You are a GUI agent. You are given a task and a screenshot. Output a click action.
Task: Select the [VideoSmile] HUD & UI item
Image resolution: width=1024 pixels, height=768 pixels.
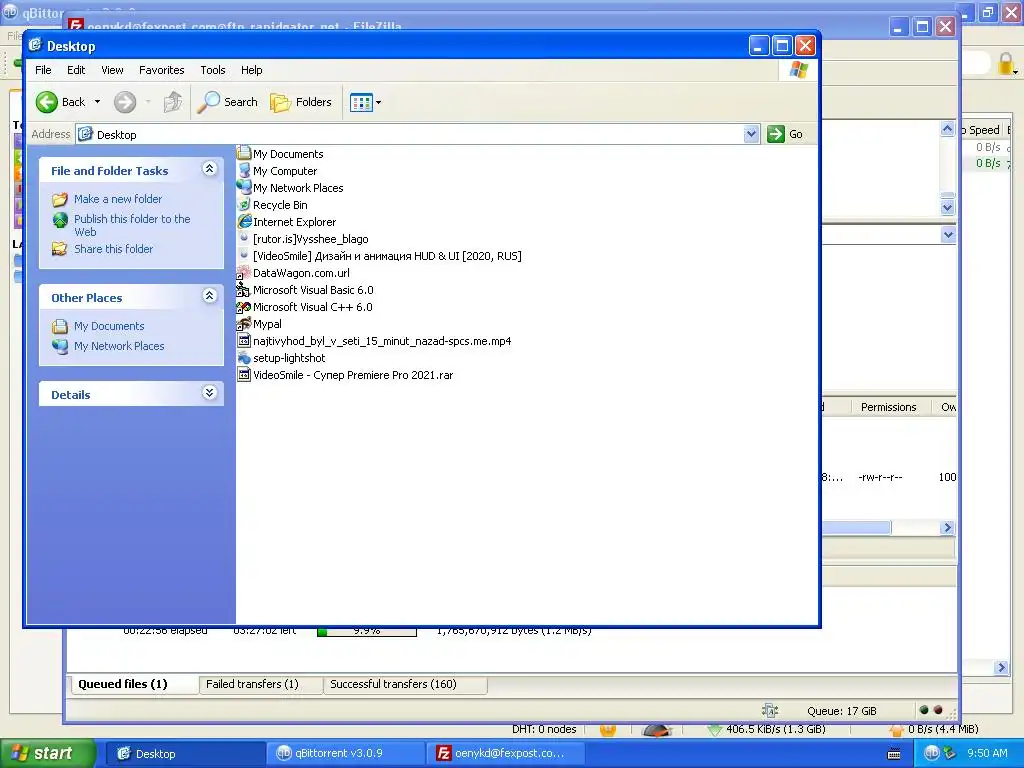[x=387, y=256]
